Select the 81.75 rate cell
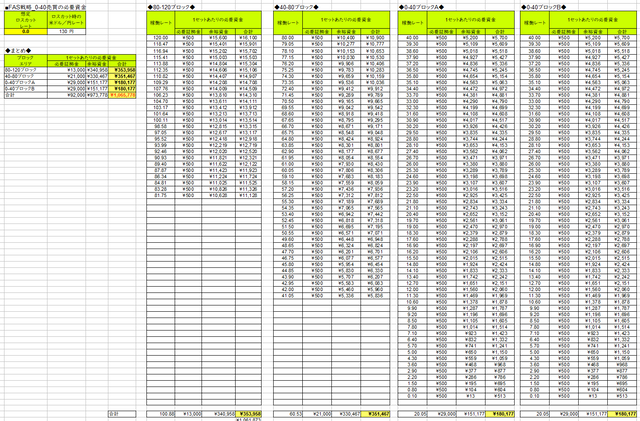The width and height of the screenshot is (640, 421). point(161,195)
